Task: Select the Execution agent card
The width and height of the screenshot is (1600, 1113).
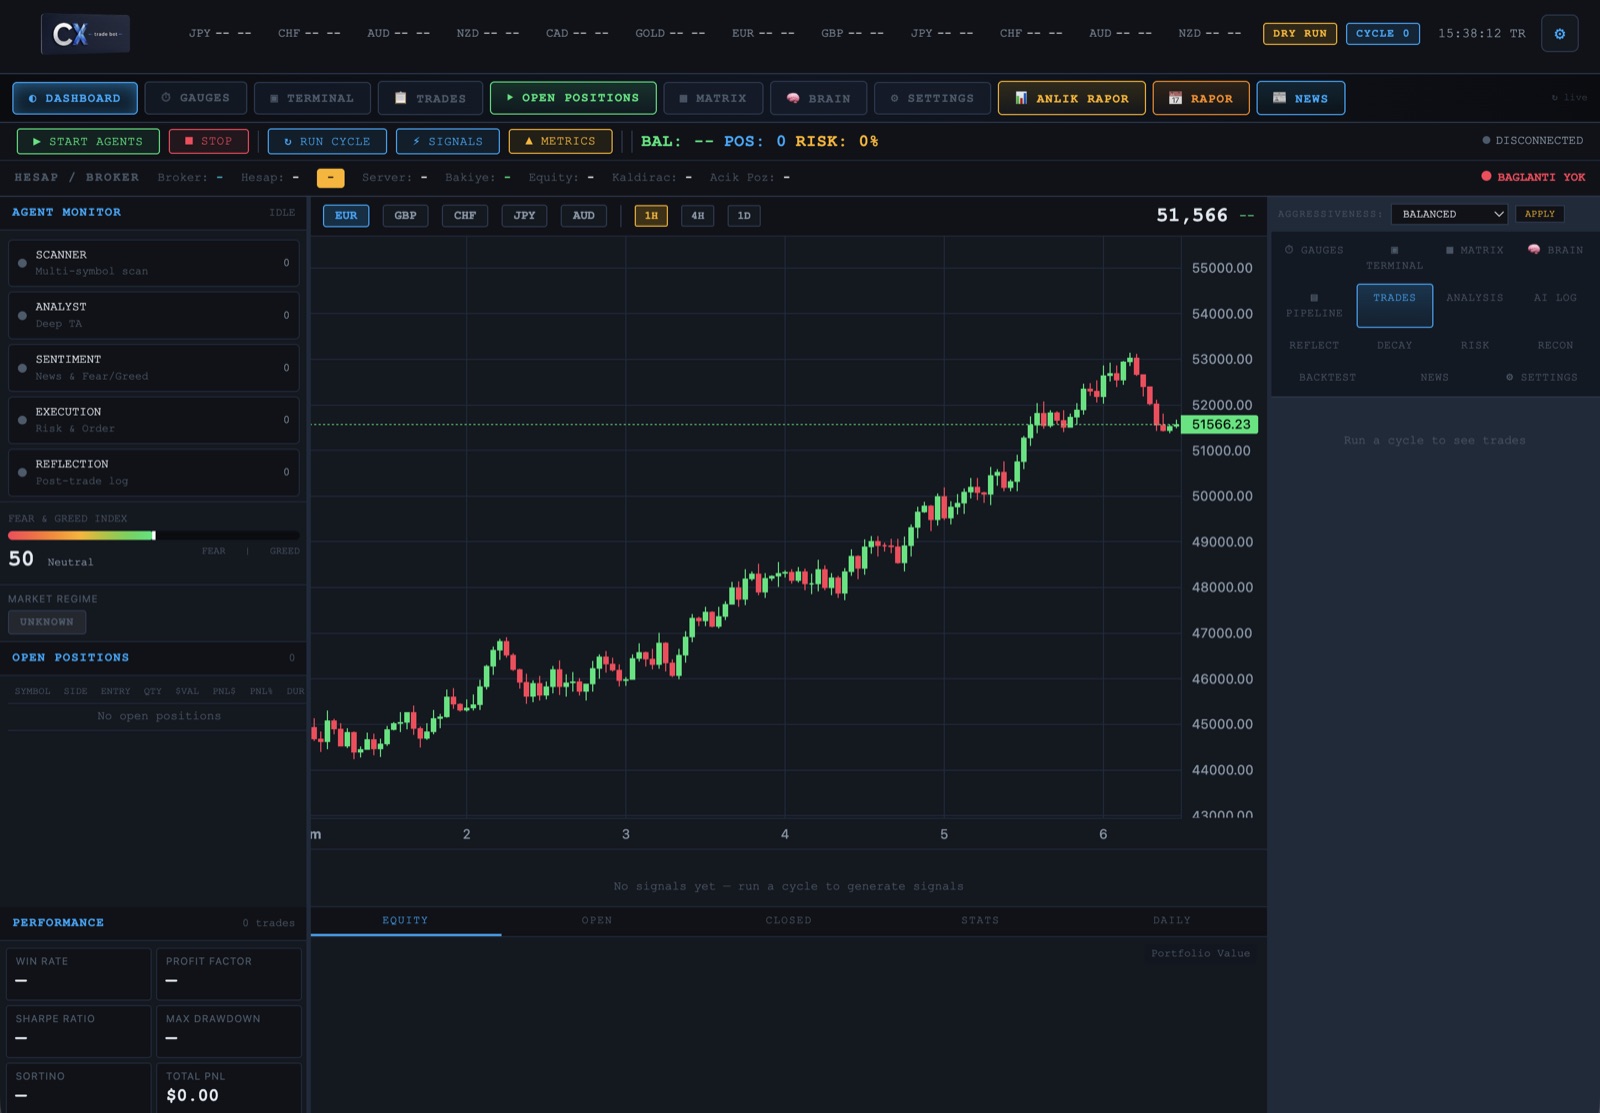Action: (x=154, y=420)
